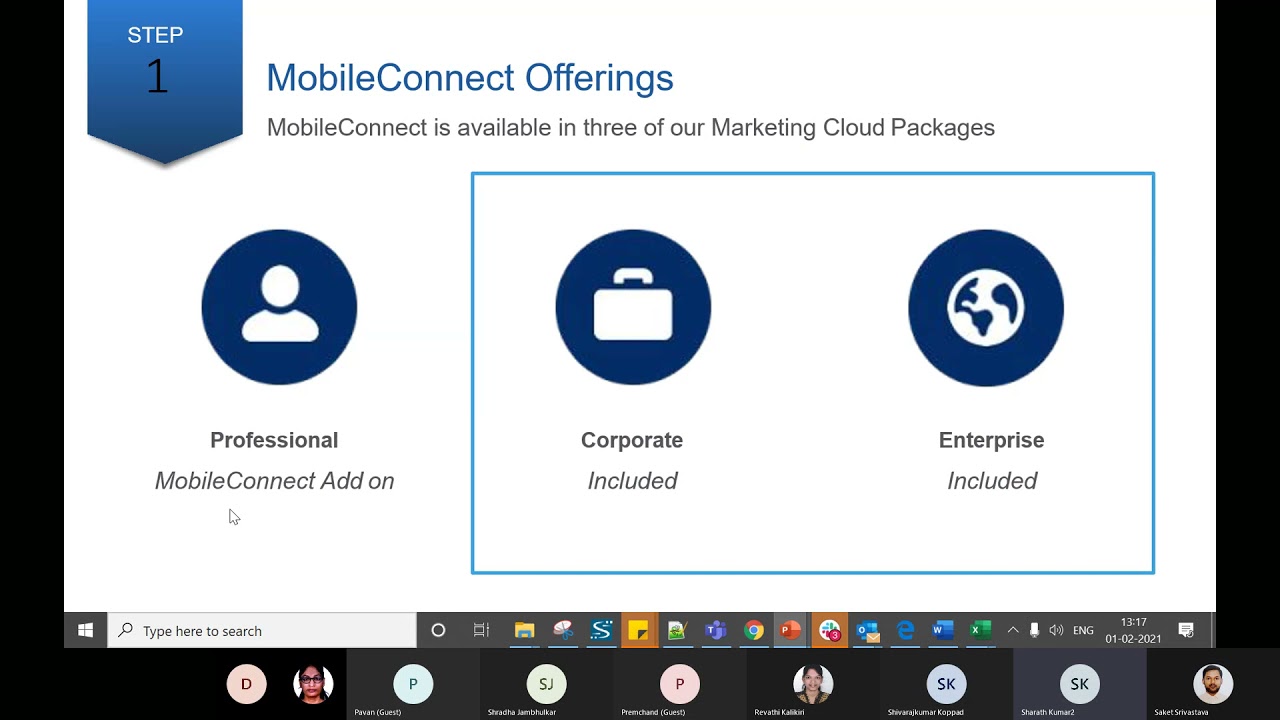This screenshot has height=720, width=1280.
Task: Select Saket Srivastava participant tile
Action: point(1213,684)
